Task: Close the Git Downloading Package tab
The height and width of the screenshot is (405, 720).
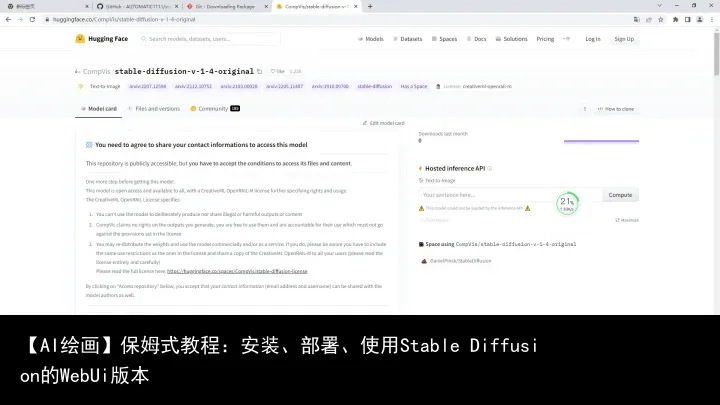Action: [266, 6]
